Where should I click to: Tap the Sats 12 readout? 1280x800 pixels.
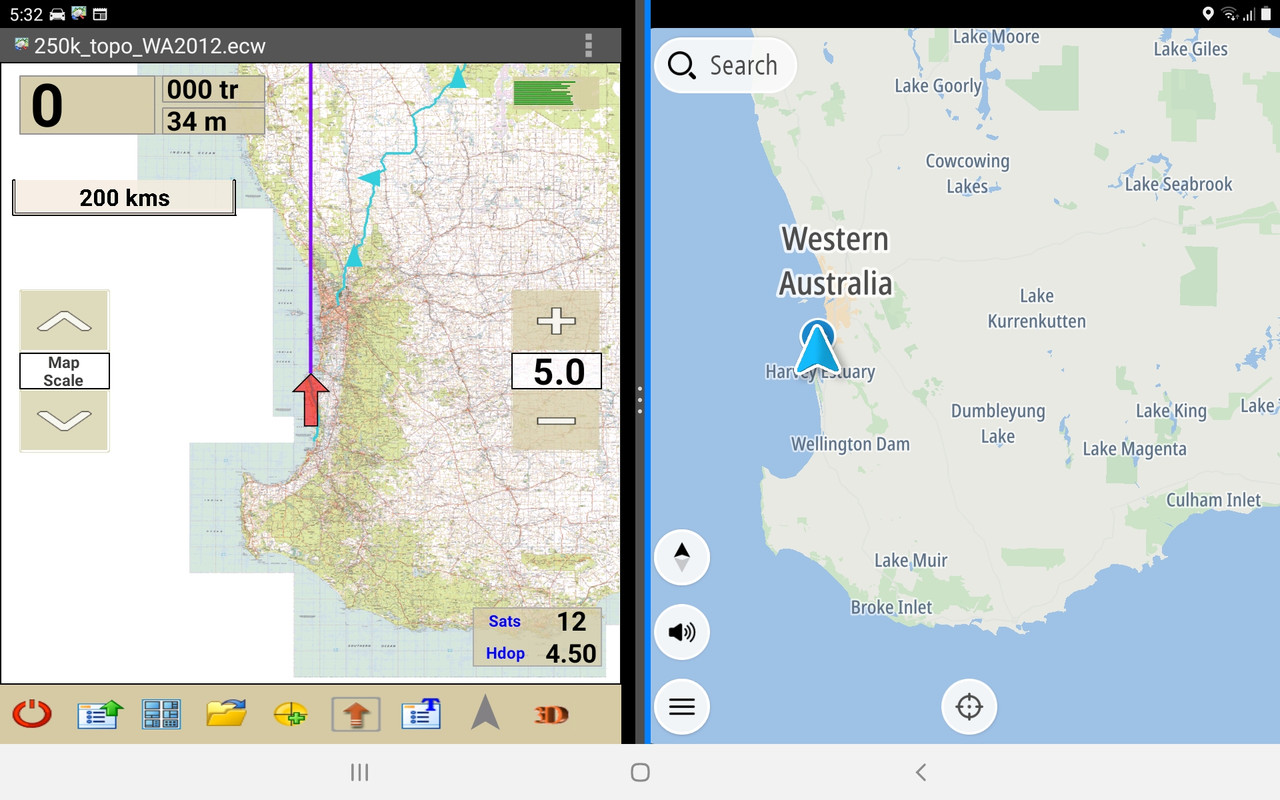(538, 621)
